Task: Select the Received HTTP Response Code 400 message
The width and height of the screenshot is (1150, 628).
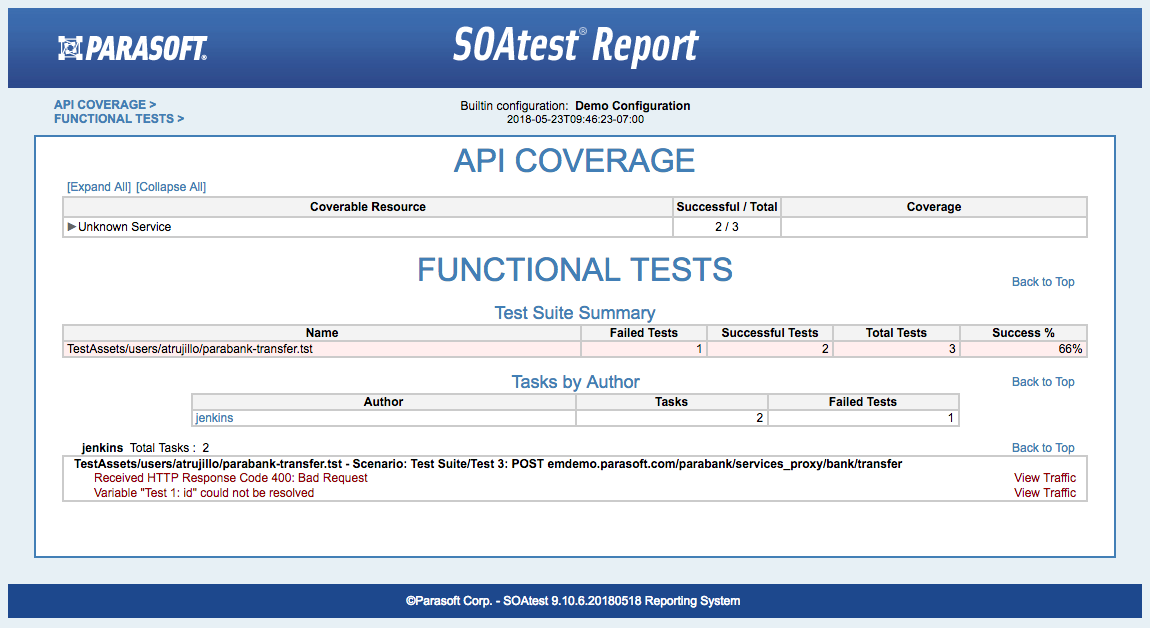Action: pos(231,478)
